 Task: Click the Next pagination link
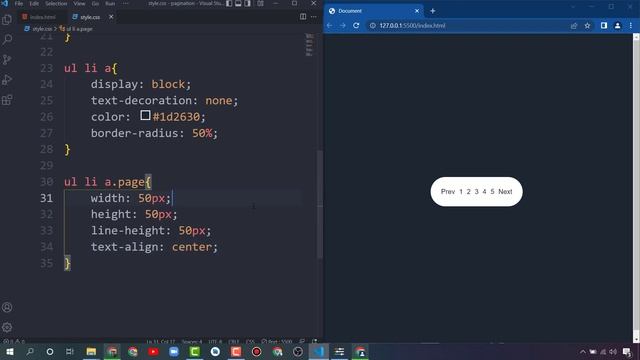coord(505,192)
